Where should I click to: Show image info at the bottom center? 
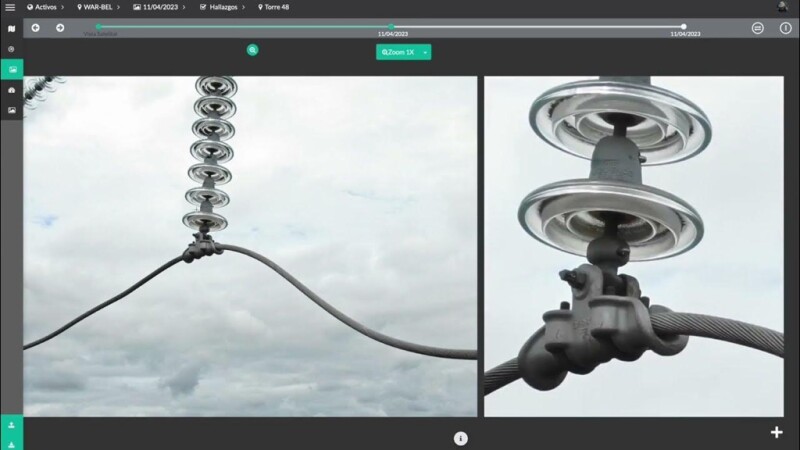[x=461, y=438]
